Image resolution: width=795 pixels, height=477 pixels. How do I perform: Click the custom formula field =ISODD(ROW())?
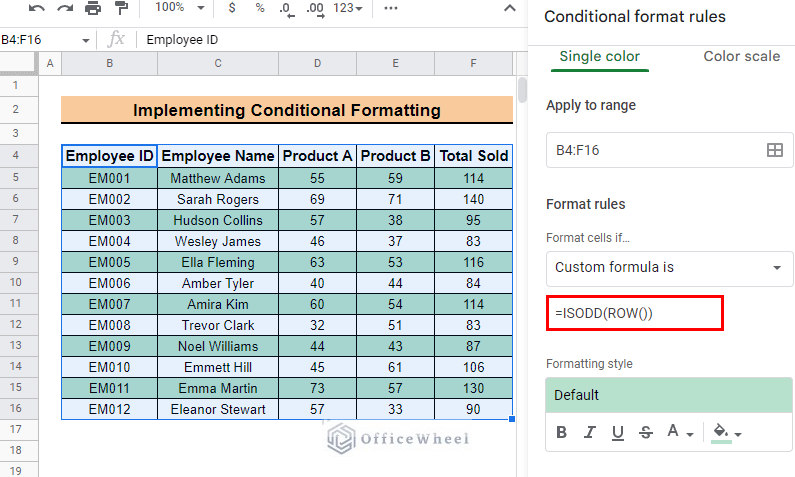tap(635, 313)
